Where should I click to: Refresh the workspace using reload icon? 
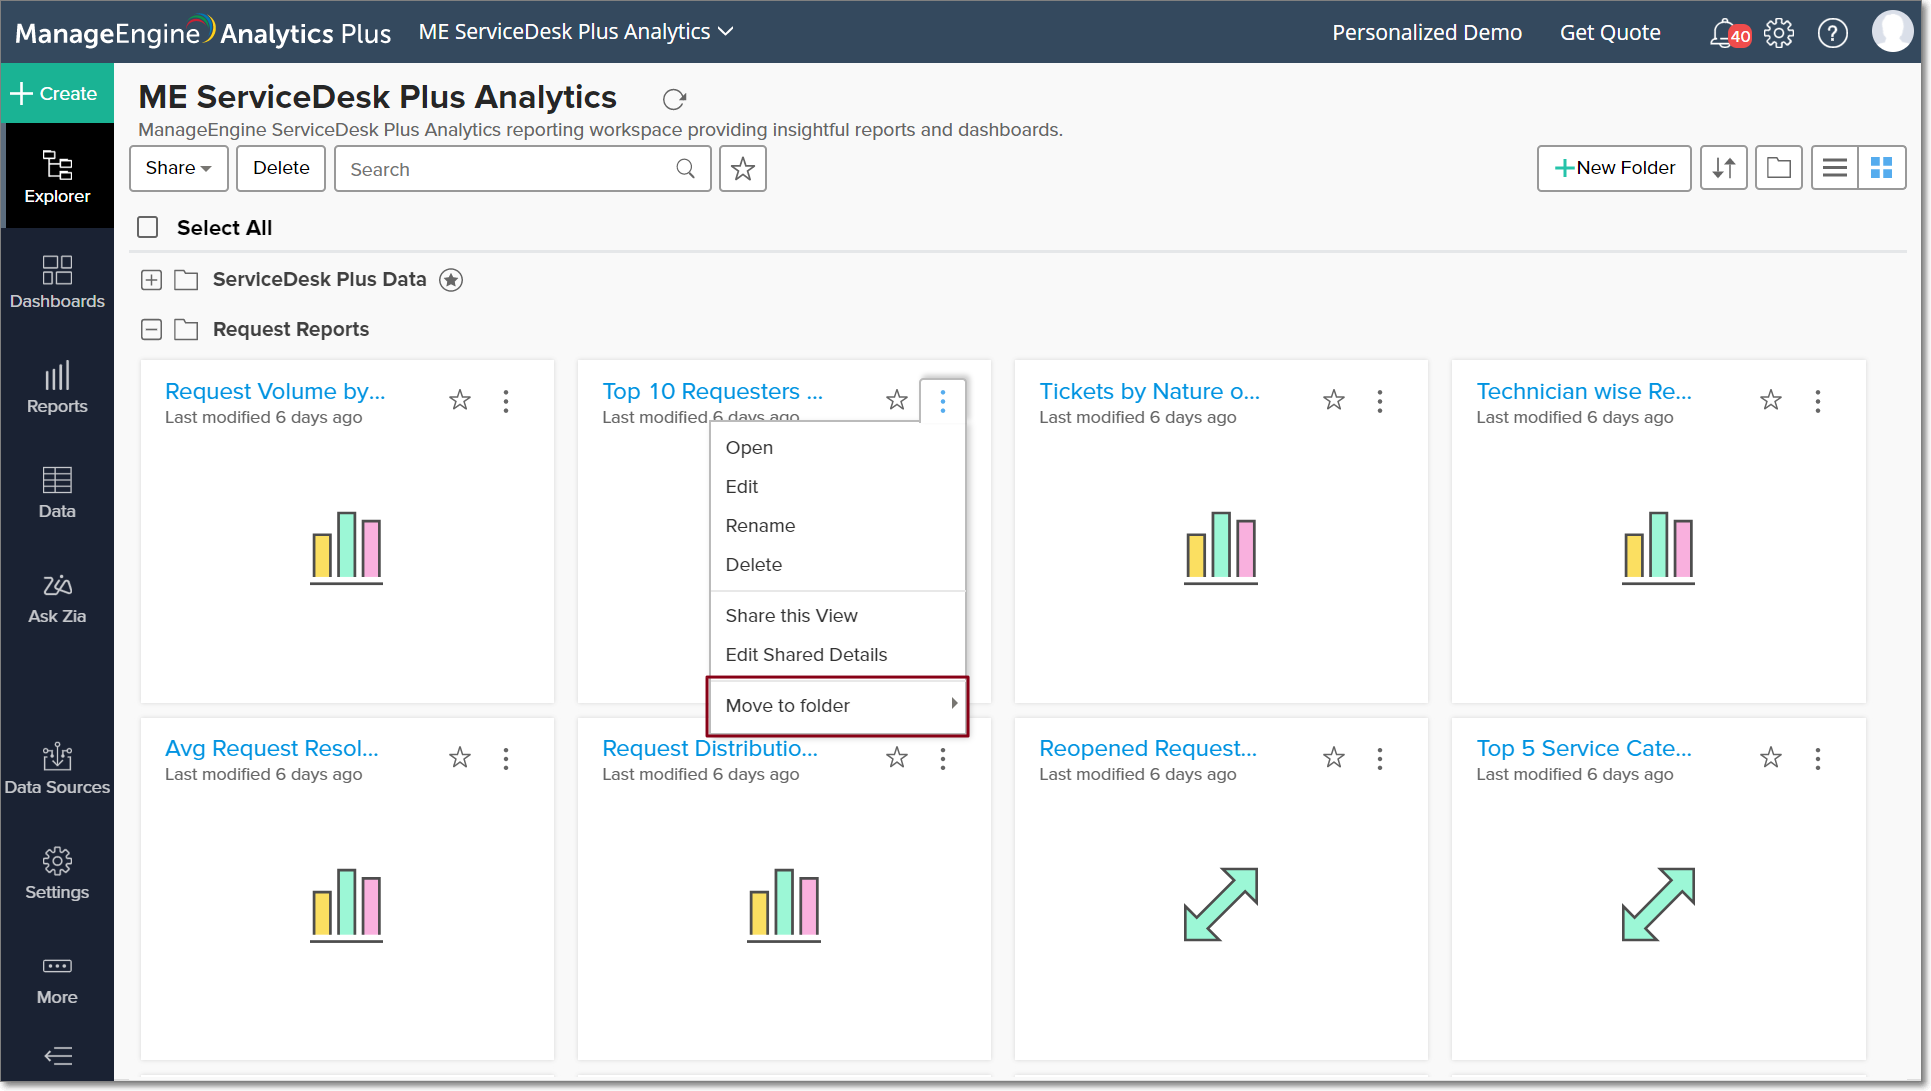point(675,99)
